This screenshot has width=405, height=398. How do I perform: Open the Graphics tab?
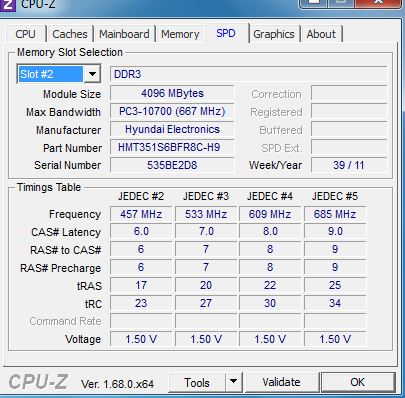point(274,34)
